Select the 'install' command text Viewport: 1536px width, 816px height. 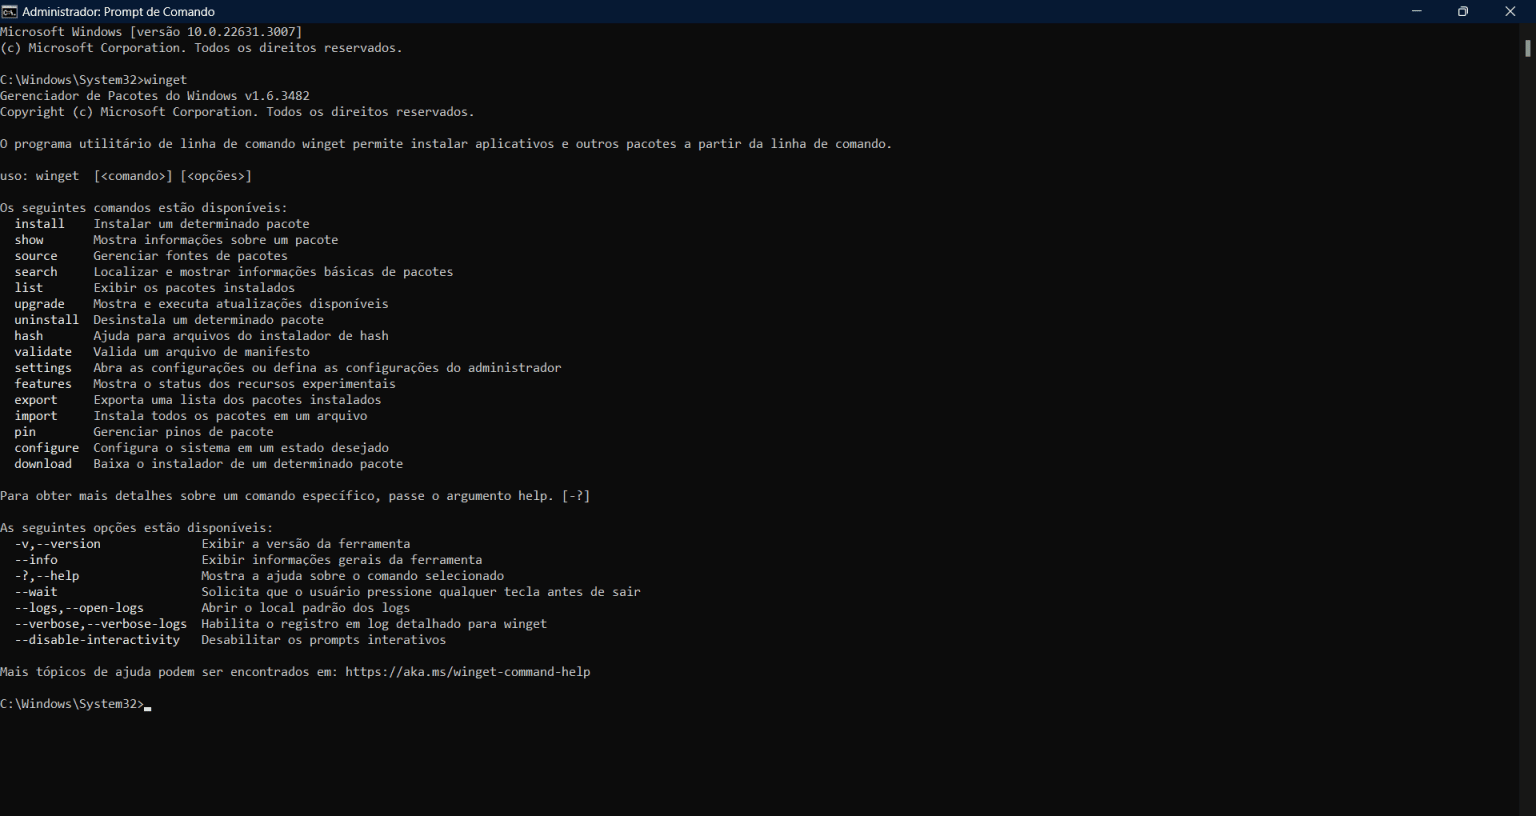[x=39, y=223]
